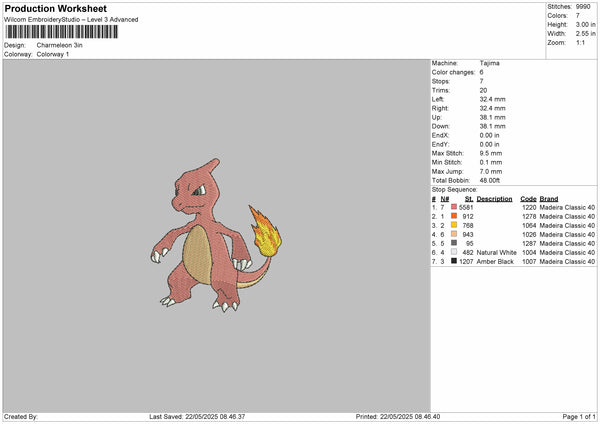
Task: Click the Charmeleon embroidery design preview
Action: pos(216,235)
